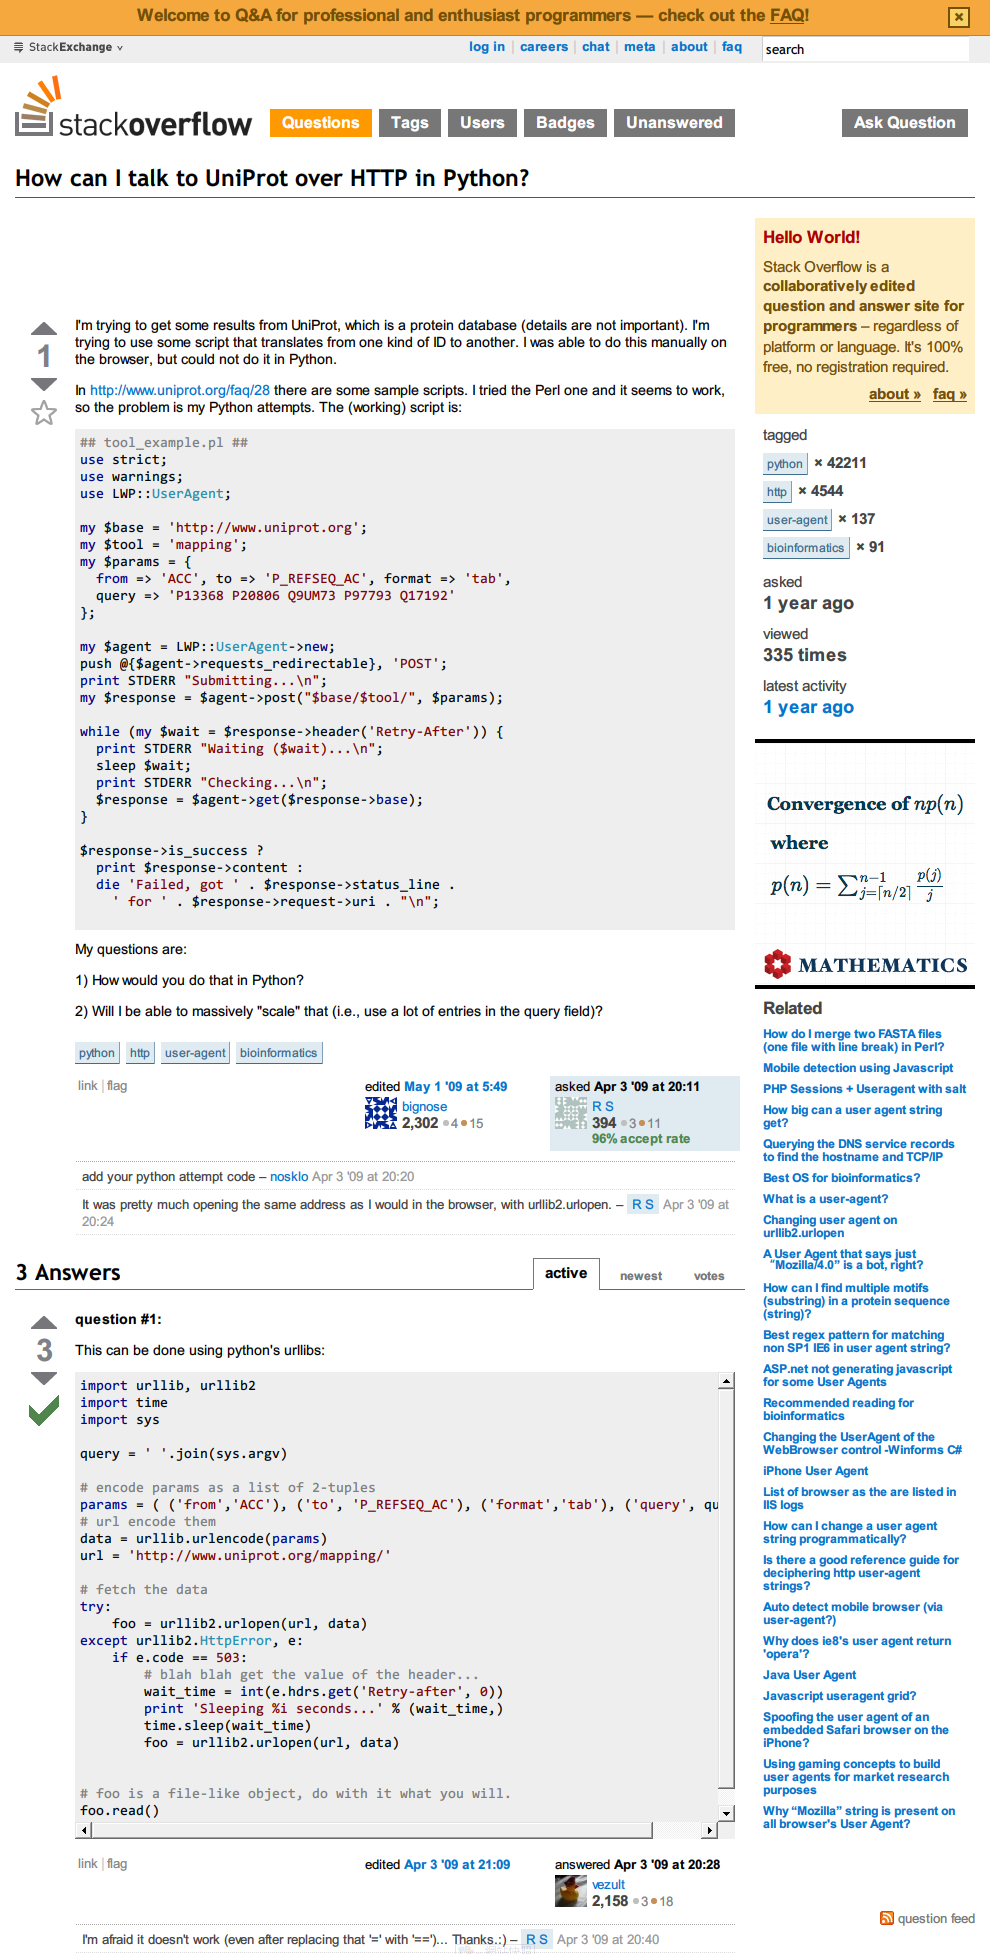Open 'Java User Agent' related question
Screen dimensions: 990x1954
[x=810, y=1675]
